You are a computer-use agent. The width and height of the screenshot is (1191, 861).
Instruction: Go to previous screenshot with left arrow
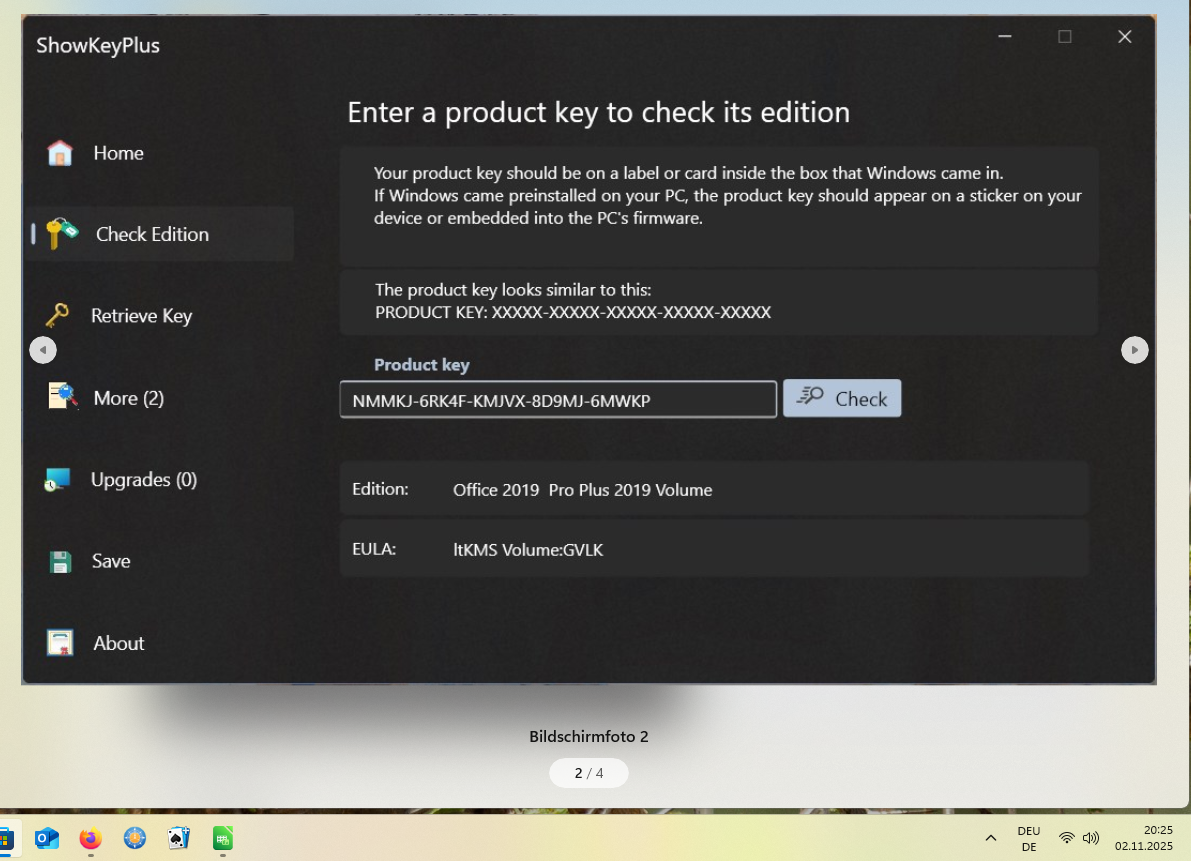pos(43,350)
